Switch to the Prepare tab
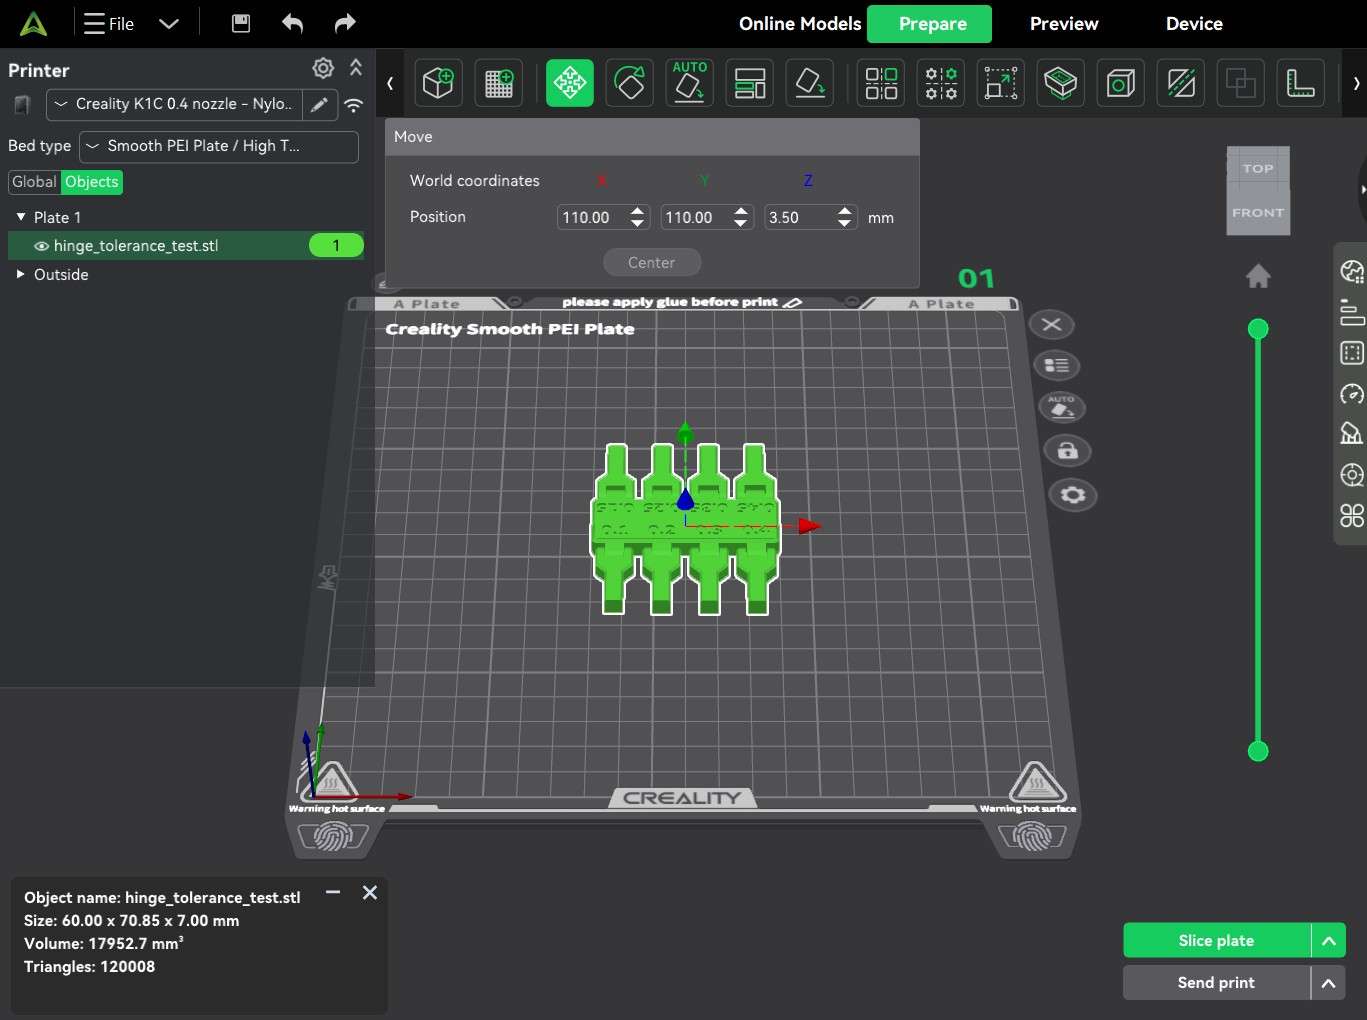This screenshot has width=1367, height=1020. pos(929,24)
